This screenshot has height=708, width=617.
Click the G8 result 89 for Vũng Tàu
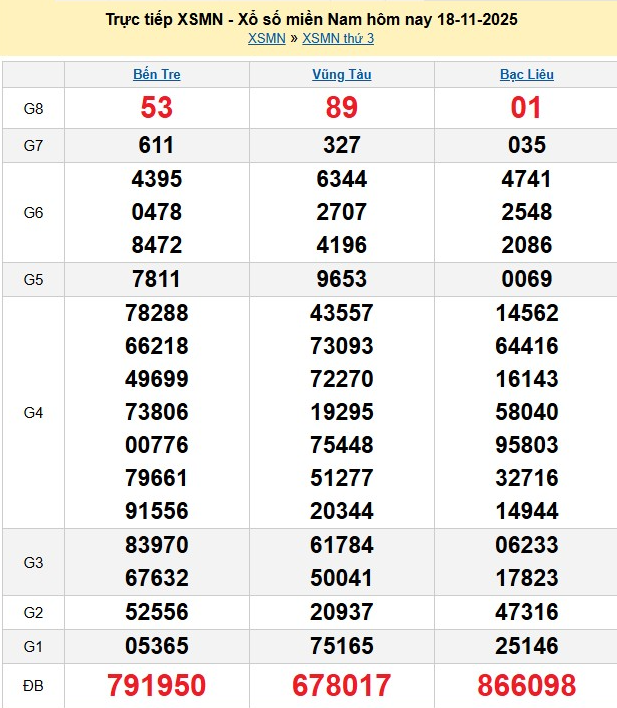click(x=342, y=108)
